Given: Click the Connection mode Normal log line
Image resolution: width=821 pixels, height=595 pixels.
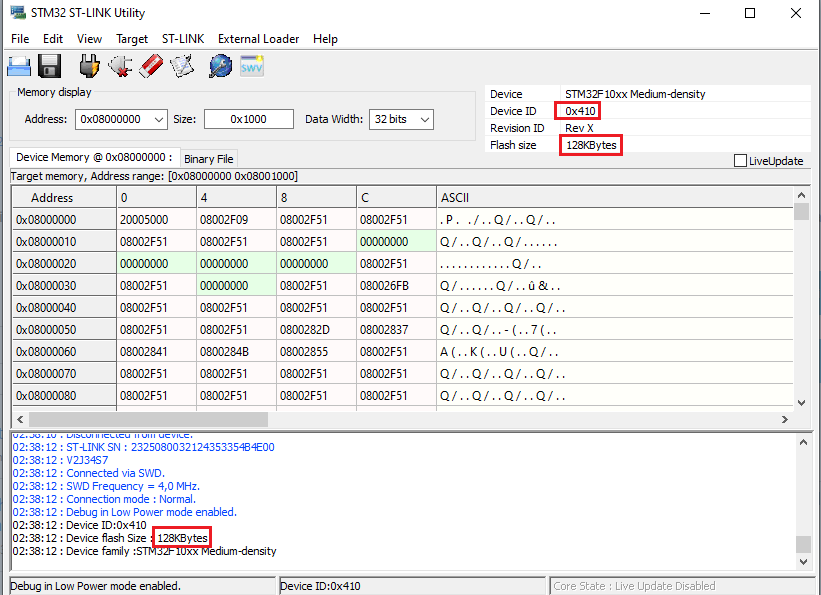Looking at the screenshot, I should click(x=104, y=499).
